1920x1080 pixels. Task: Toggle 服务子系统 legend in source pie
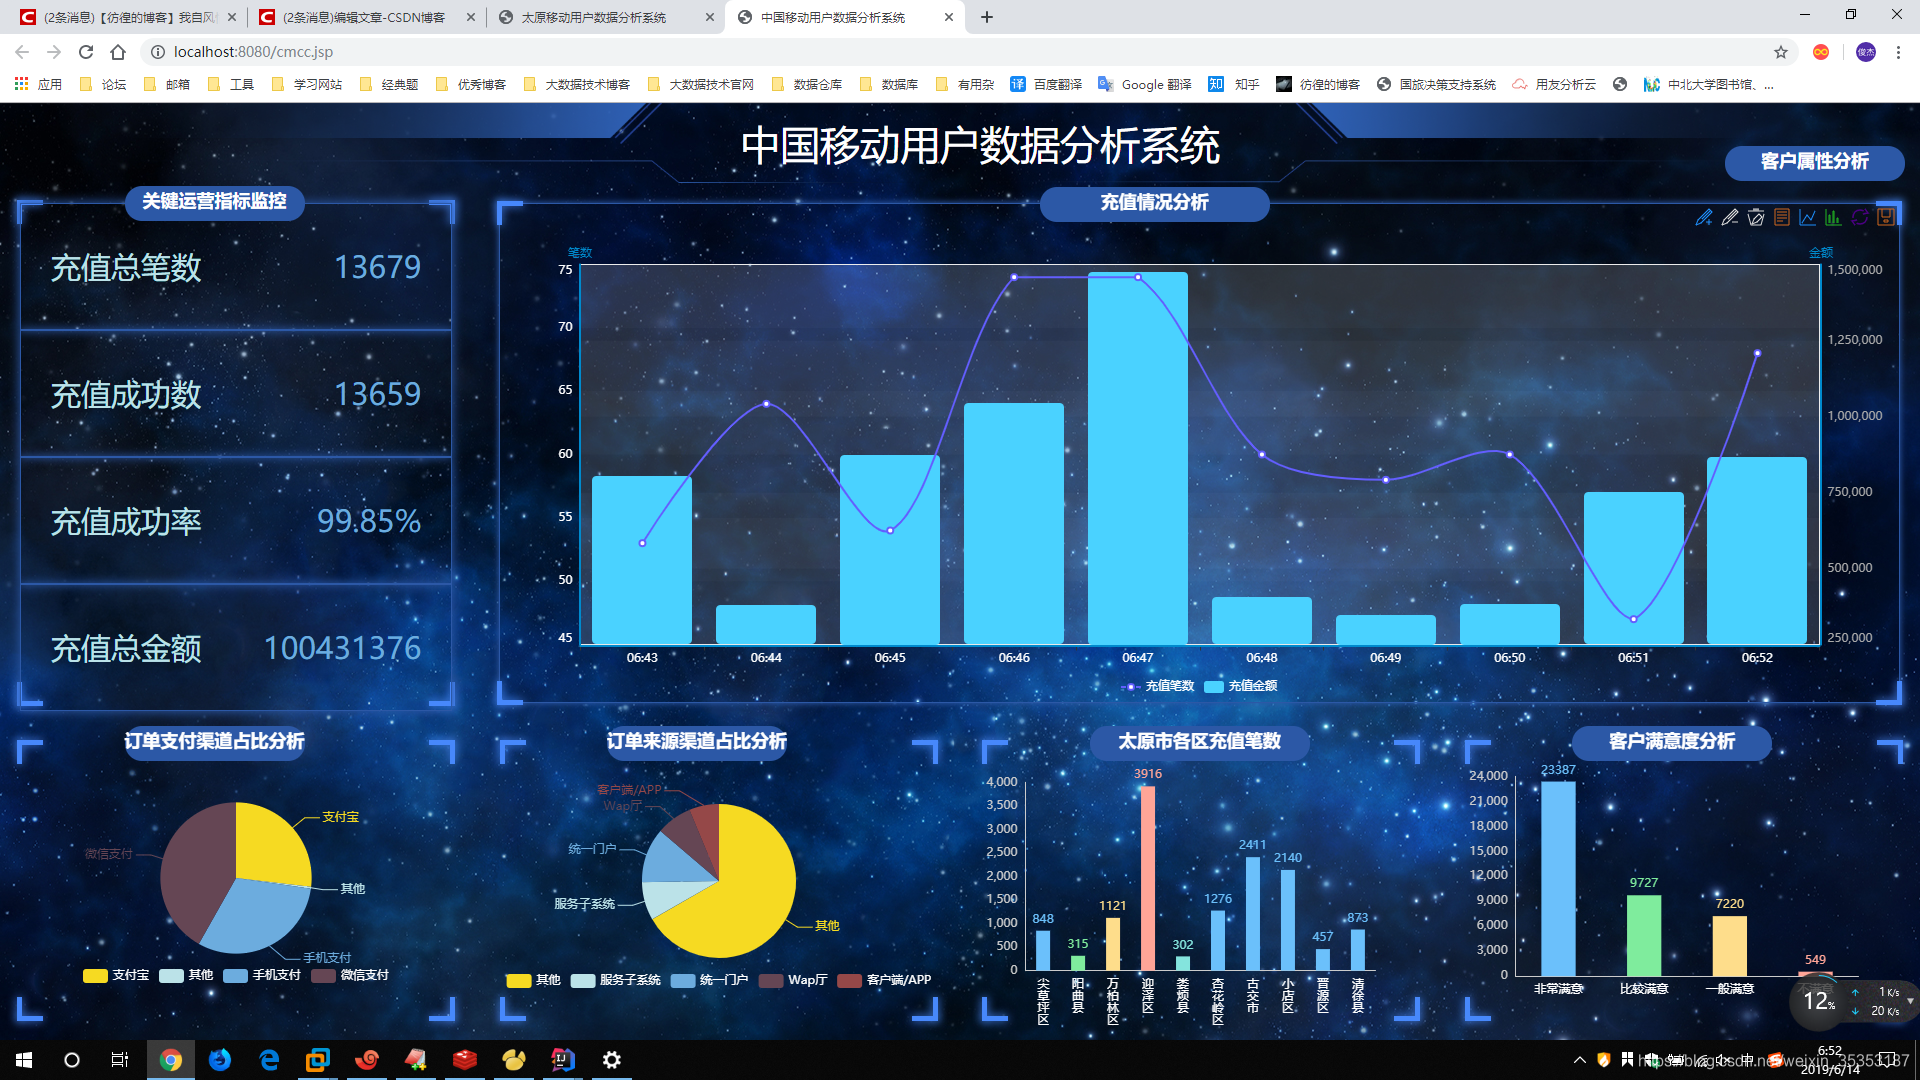(616, 980)
